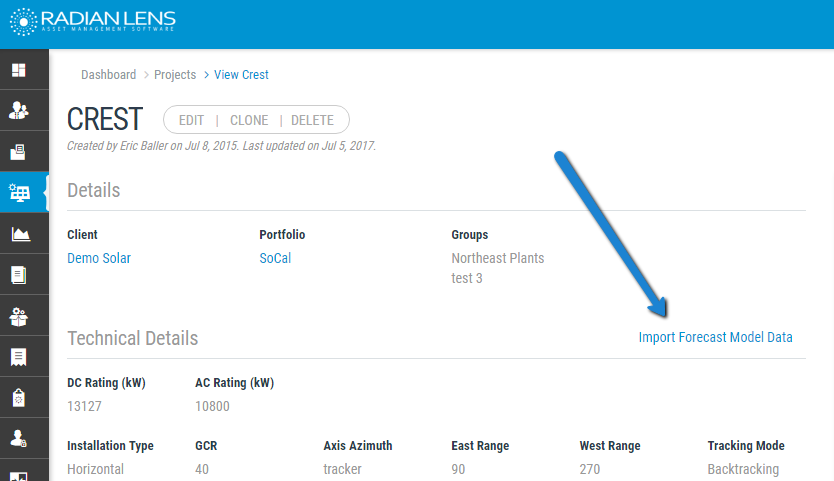
Task: Open the box with gears sidebar icon
Action: (x=19, y=316)
